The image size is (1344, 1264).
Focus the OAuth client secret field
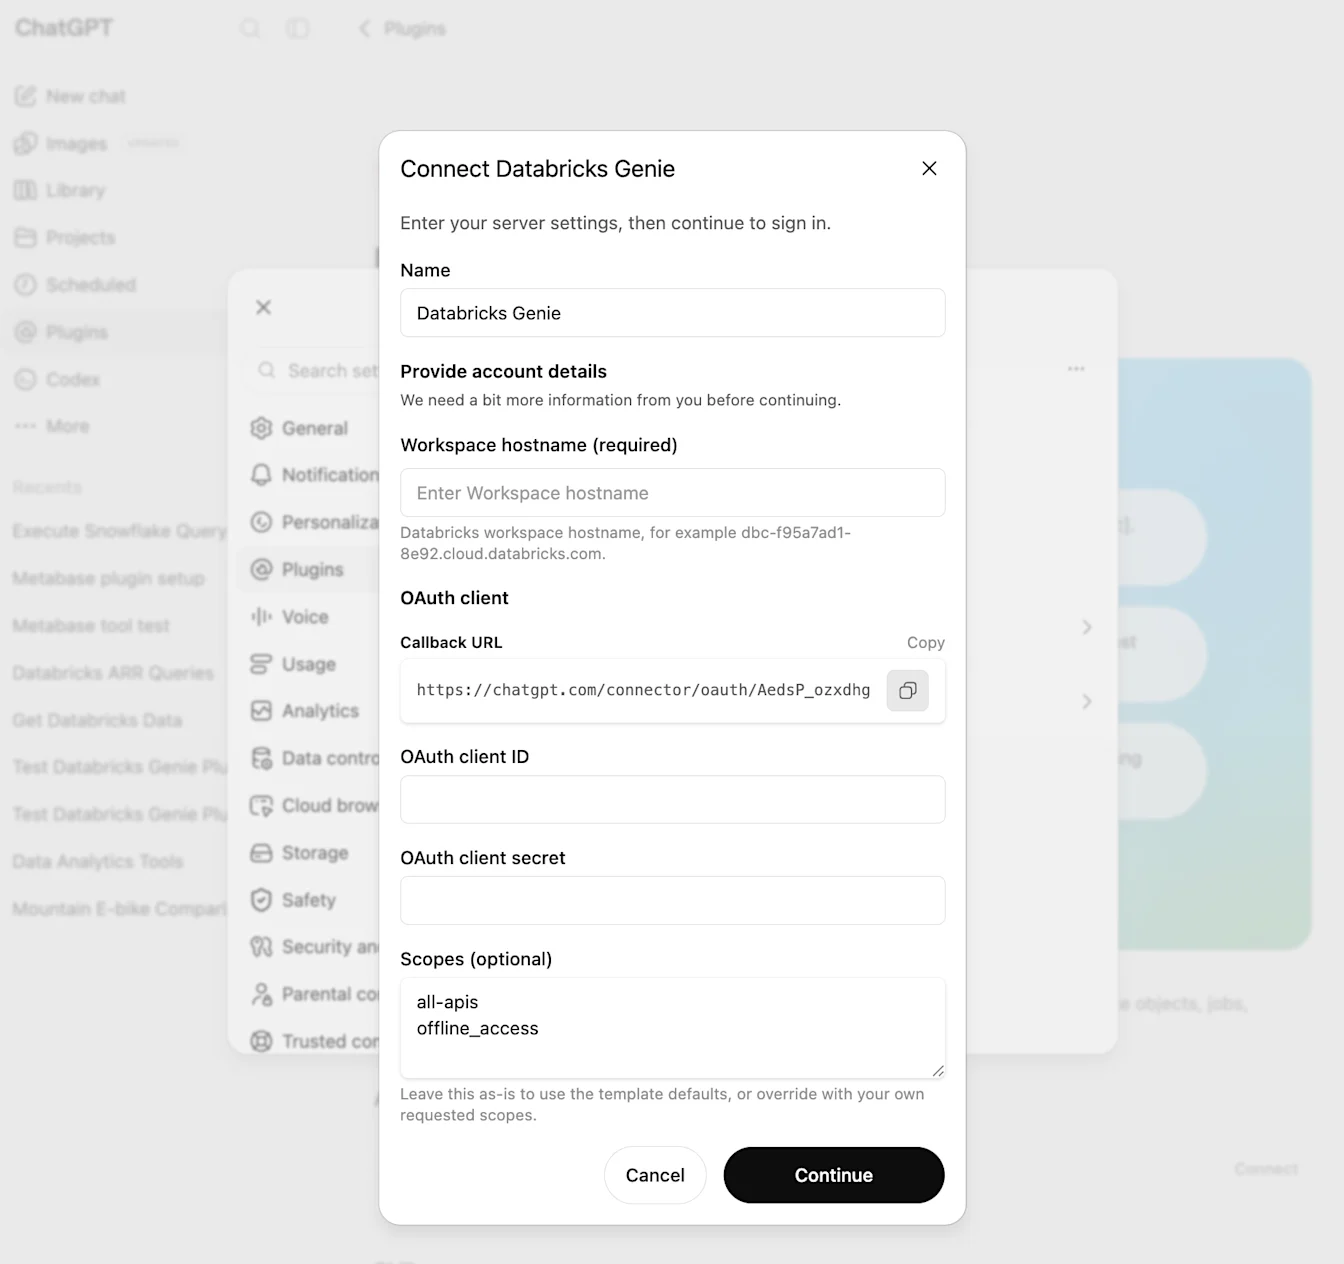click(672, 901)
